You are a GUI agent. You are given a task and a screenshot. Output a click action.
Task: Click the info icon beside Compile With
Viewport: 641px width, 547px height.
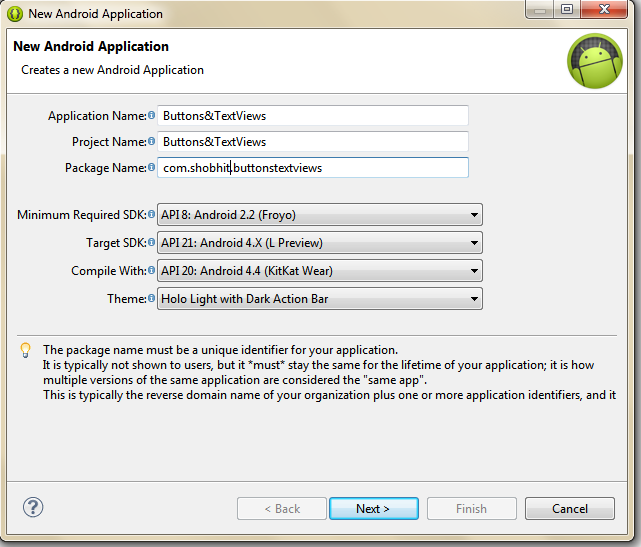tap(151, 270)
